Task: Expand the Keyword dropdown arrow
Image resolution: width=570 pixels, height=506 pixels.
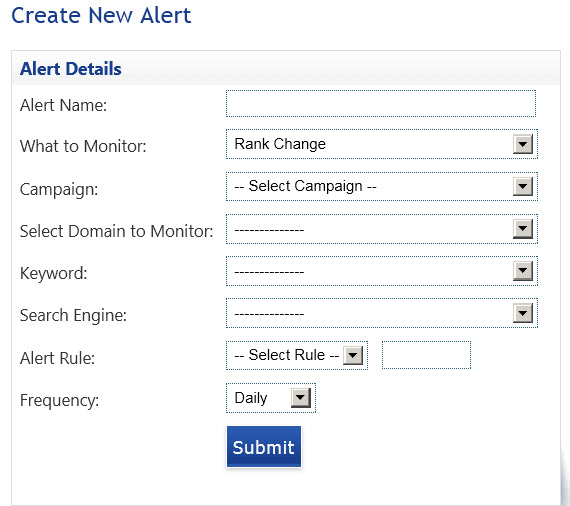Action: 523,271
